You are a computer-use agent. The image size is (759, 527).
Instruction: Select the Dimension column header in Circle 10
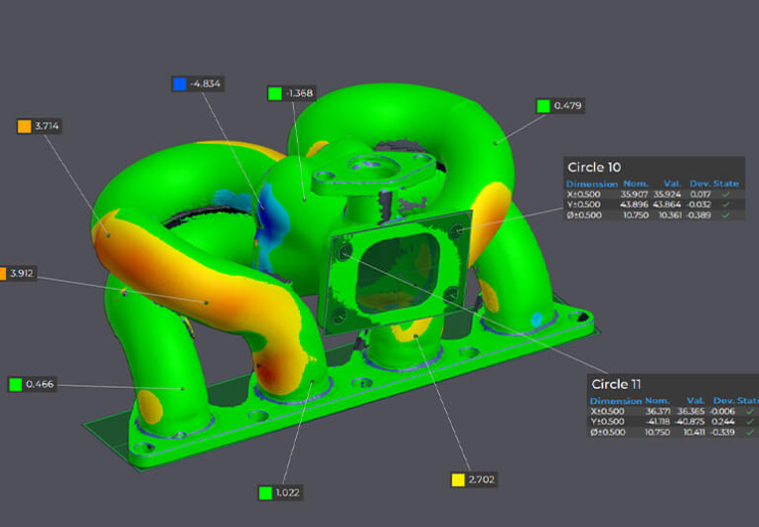[592, 184]
